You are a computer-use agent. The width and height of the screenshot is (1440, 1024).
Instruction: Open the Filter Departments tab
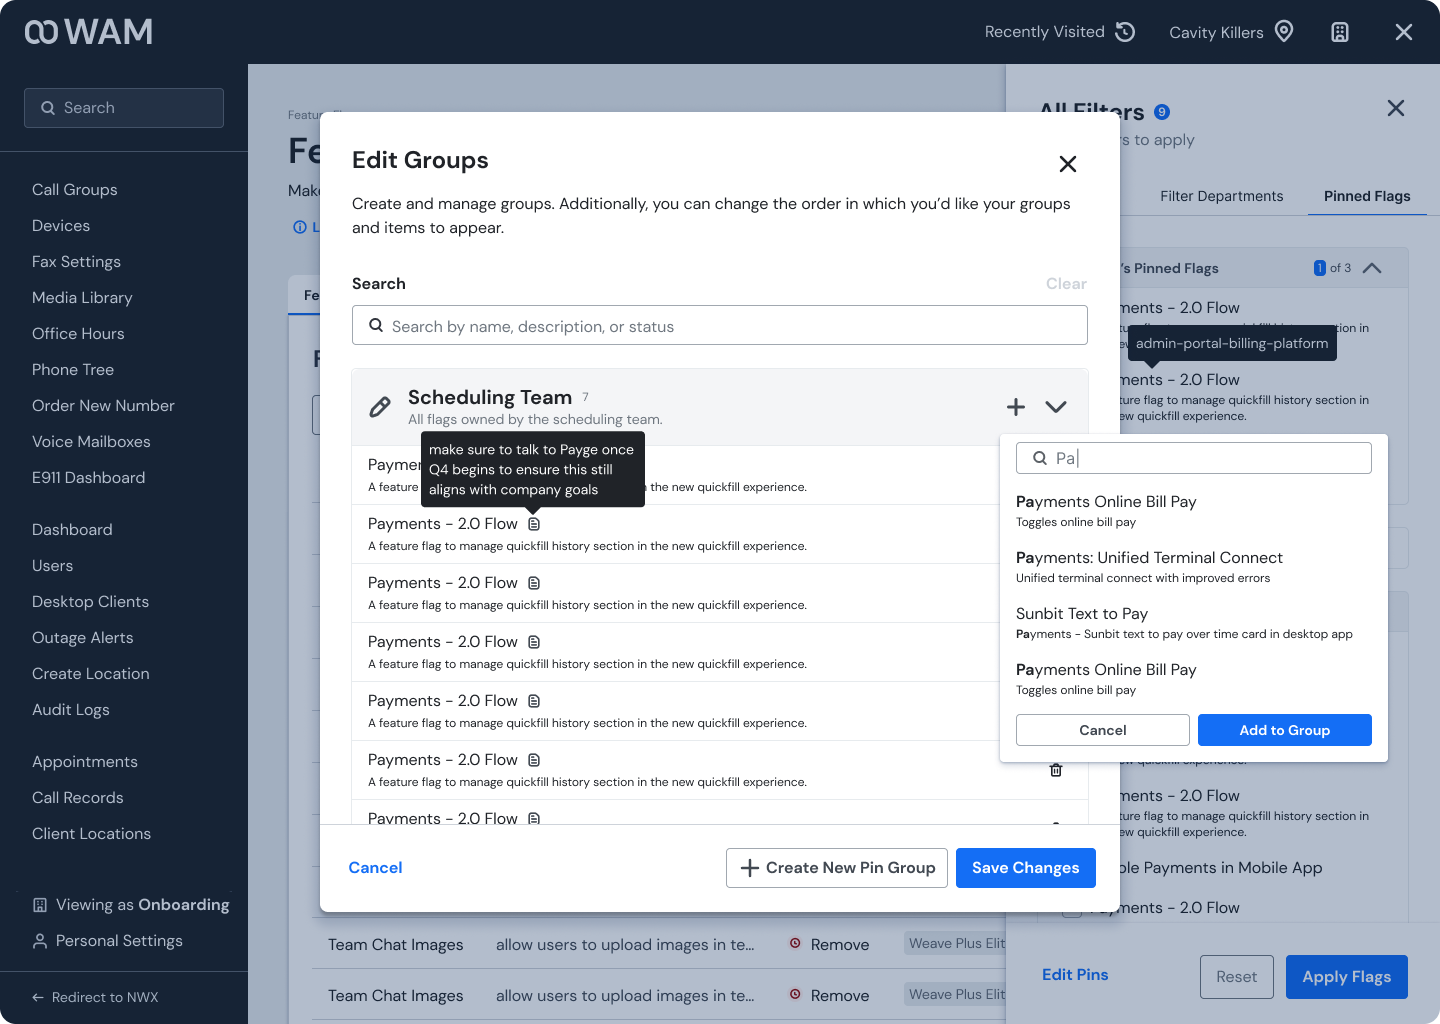[x=1222, y=196]
